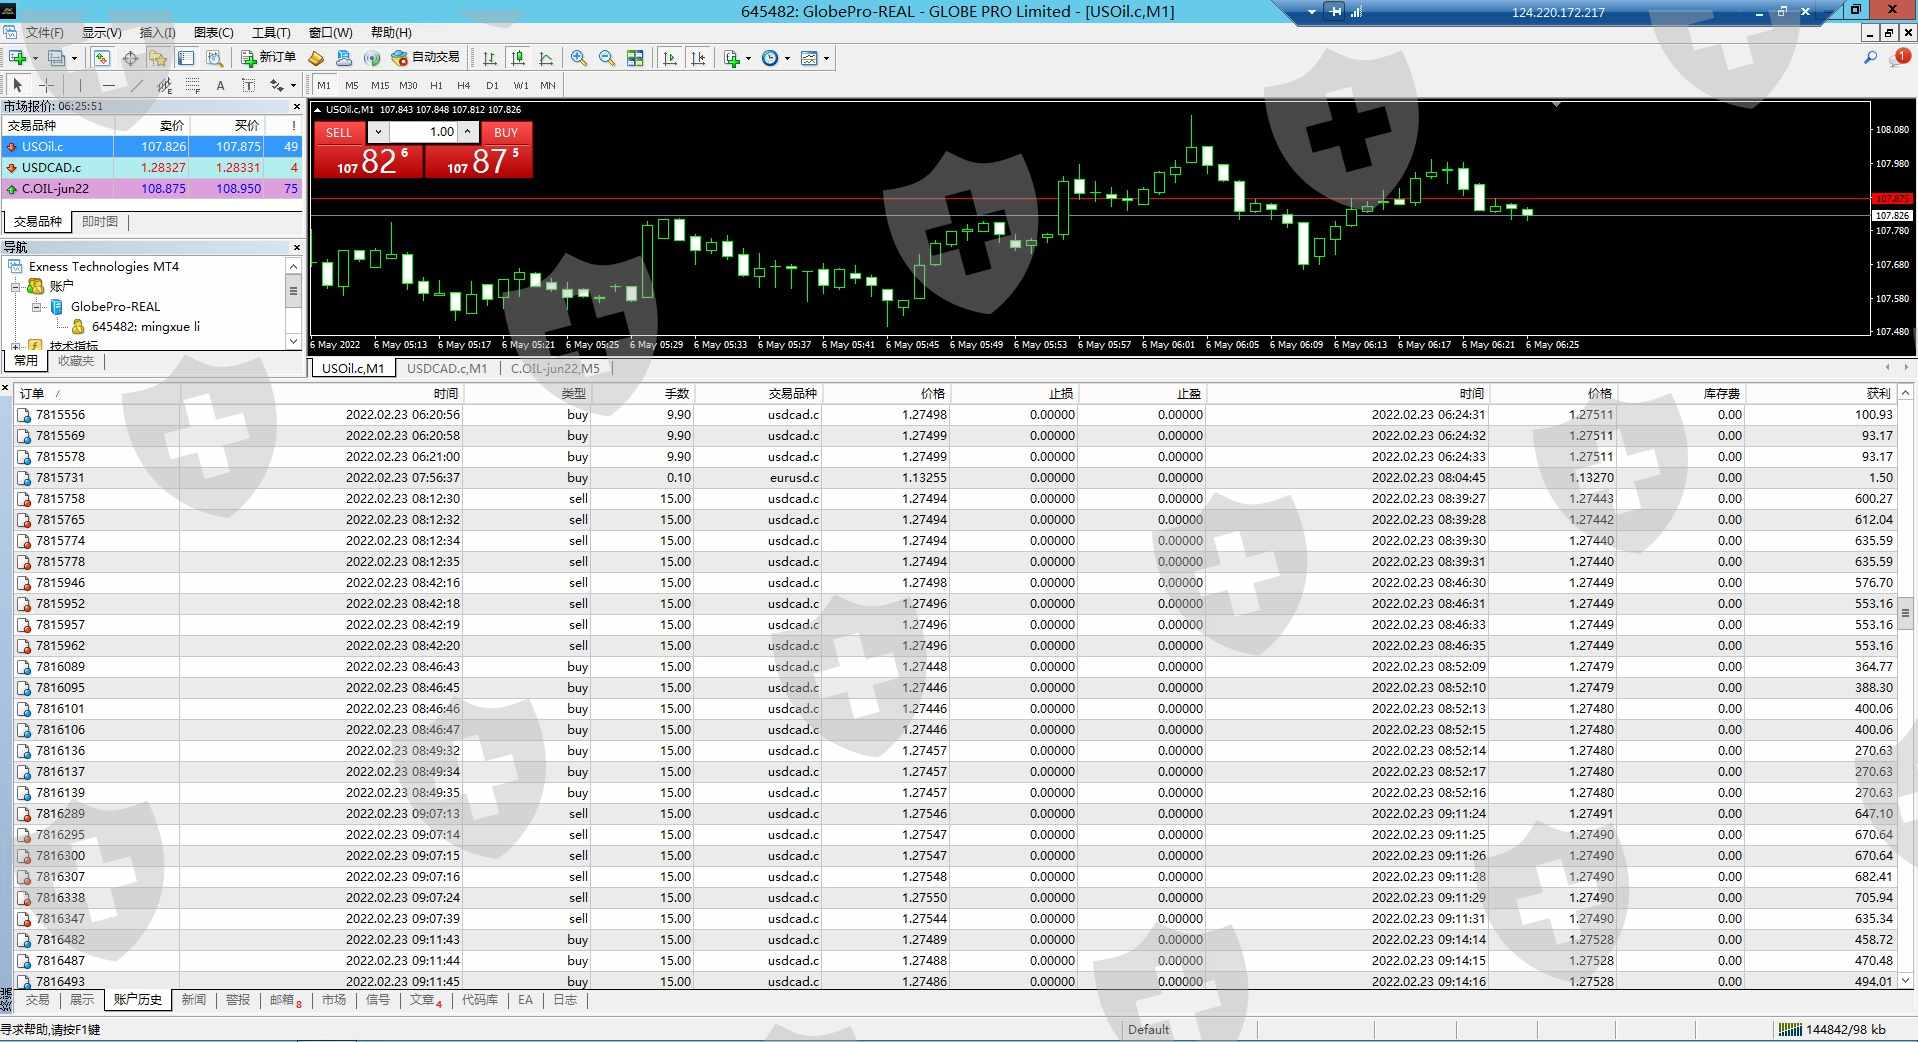Collapse the GlobePro-REAL tree node
Screen dimensions: 1918x1042
coord(36,307)
